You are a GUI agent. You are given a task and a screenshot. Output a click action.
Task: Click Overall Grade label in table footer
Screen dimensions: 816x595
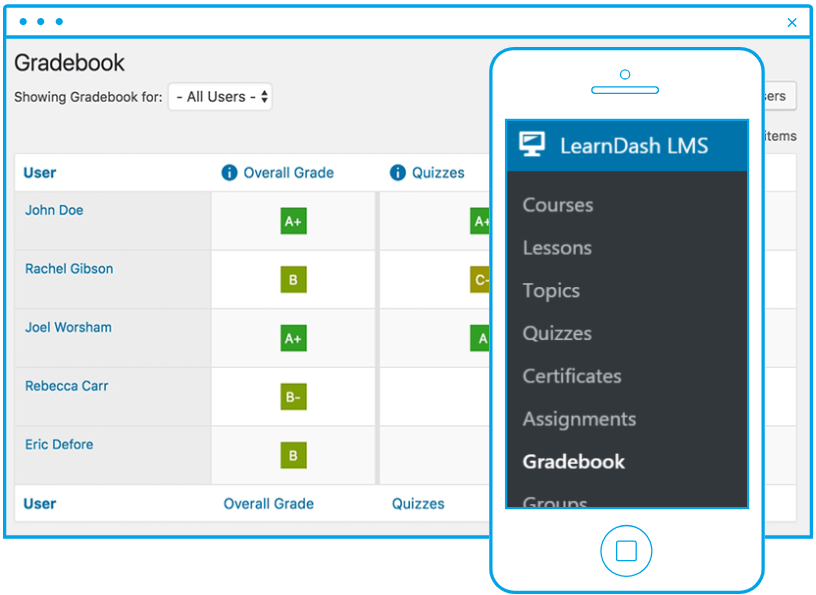click(269, 503)
